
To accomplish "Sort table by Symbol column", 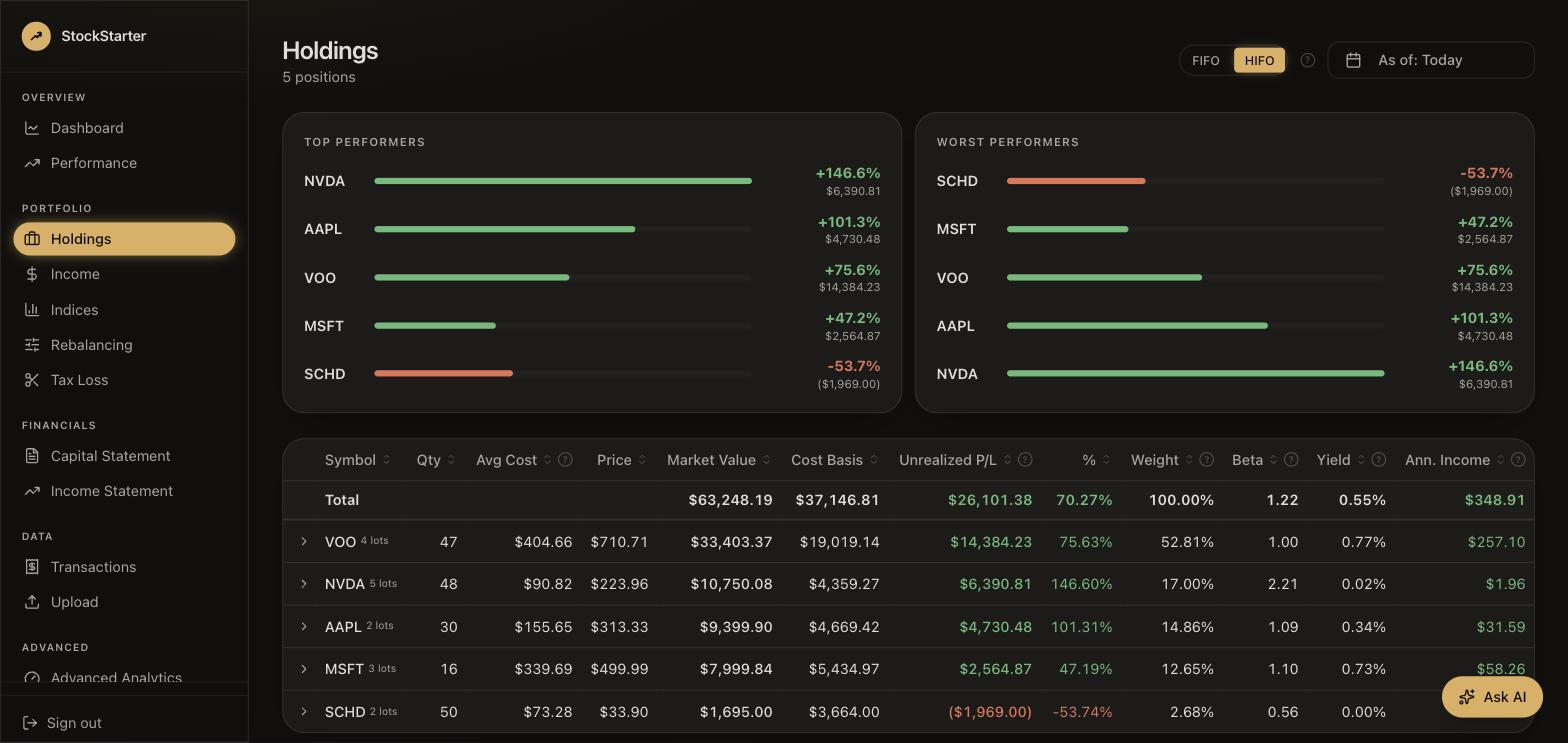I will [x=357, y=460].
